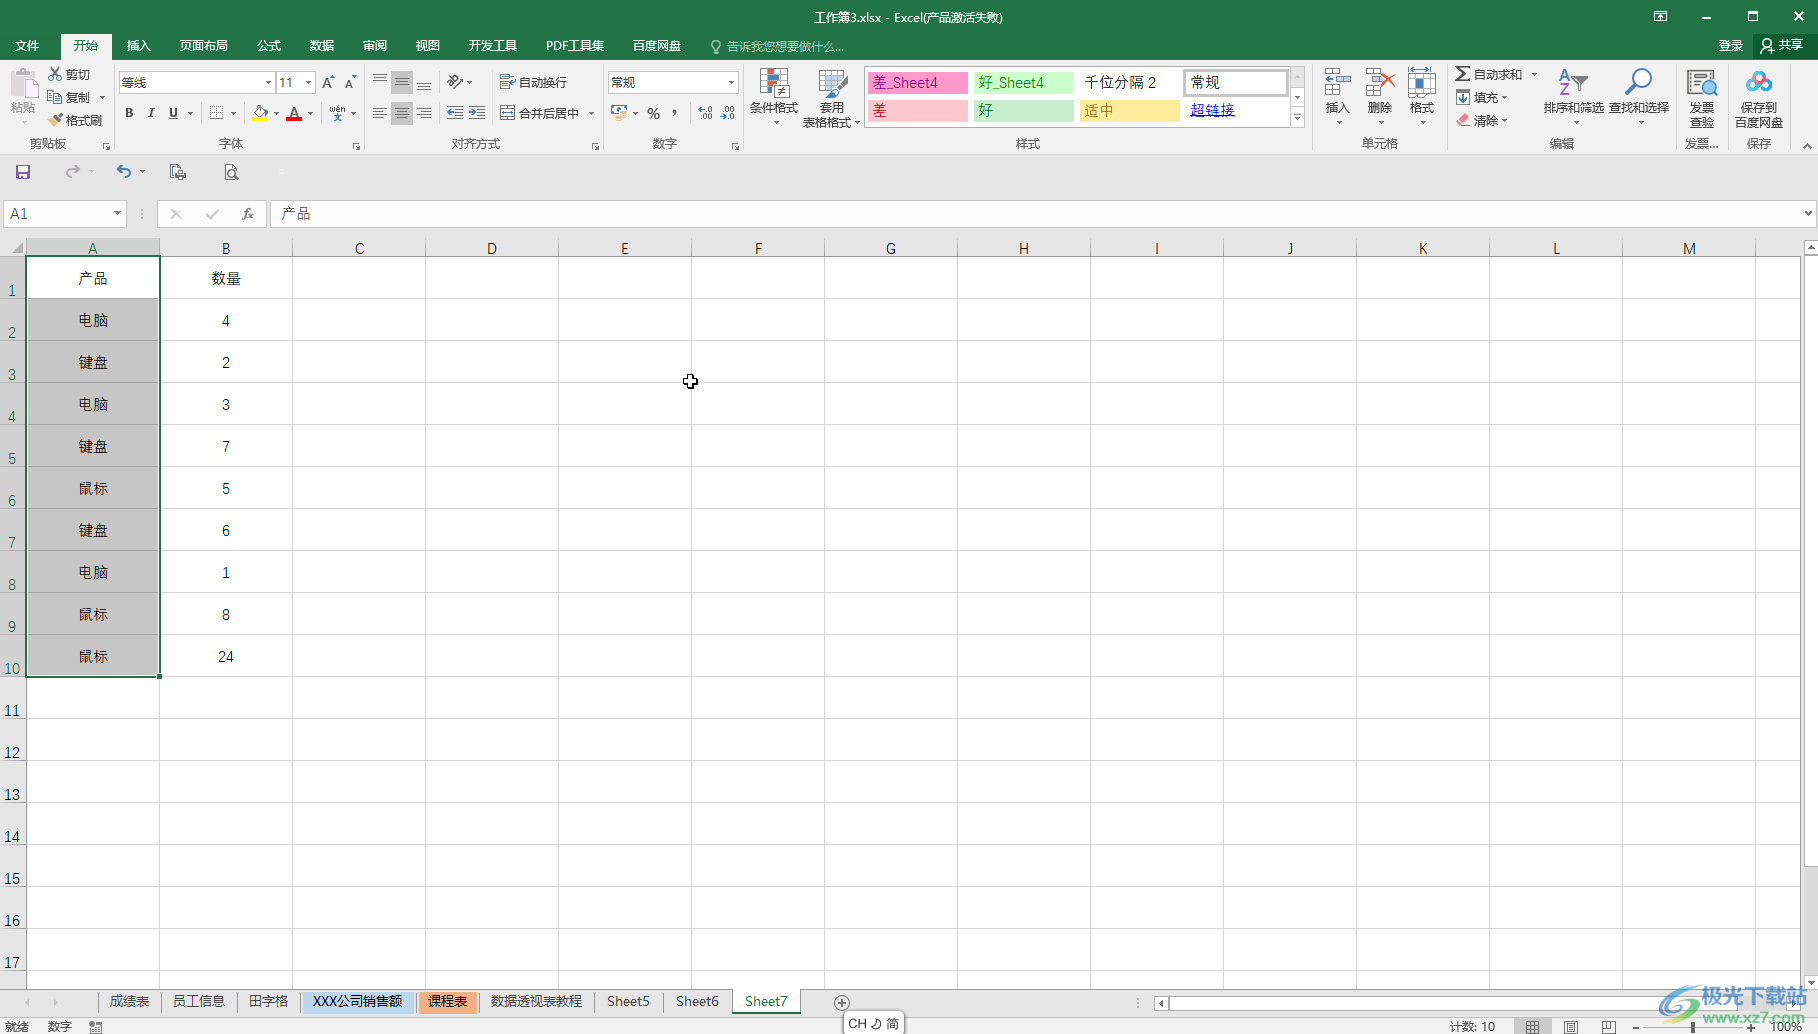Toggle Bold formatting
Screen dimensions: 1818x1034
coord(129,113)
